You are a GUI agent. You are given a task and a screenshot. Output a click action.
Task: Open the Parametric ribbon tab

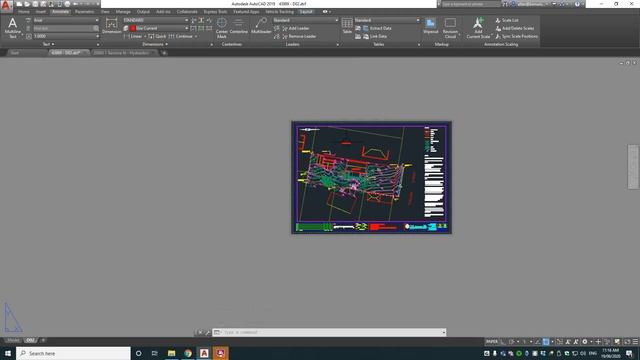point(84,12)
